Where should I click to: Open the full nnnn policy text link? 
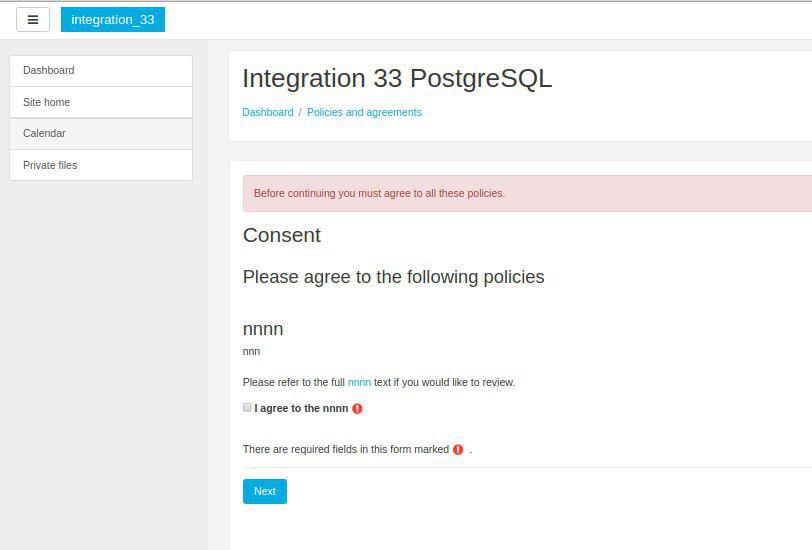tap(359, 383)
